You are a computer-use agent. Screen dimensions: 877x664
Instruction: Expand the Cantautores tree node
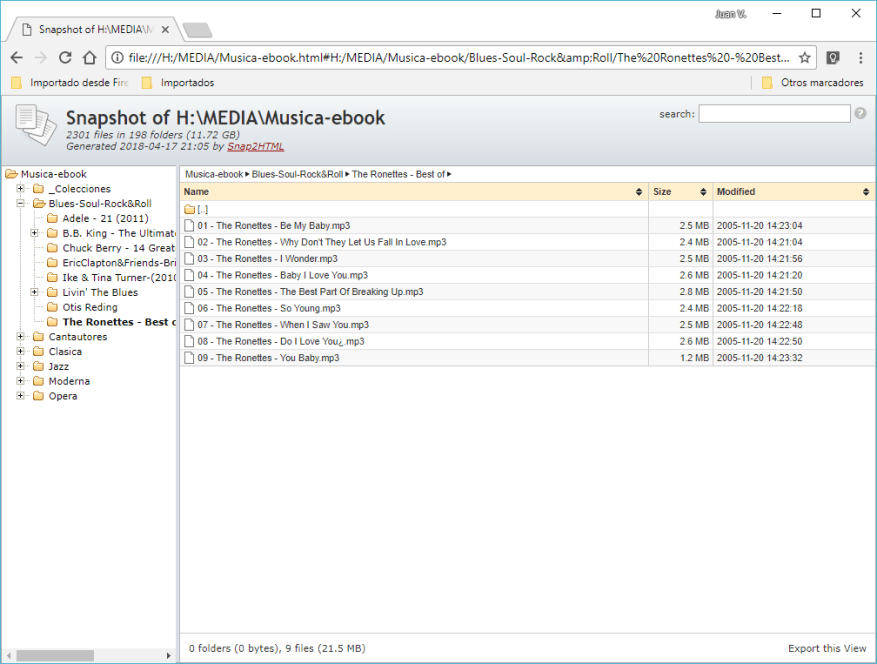[22, 336]
